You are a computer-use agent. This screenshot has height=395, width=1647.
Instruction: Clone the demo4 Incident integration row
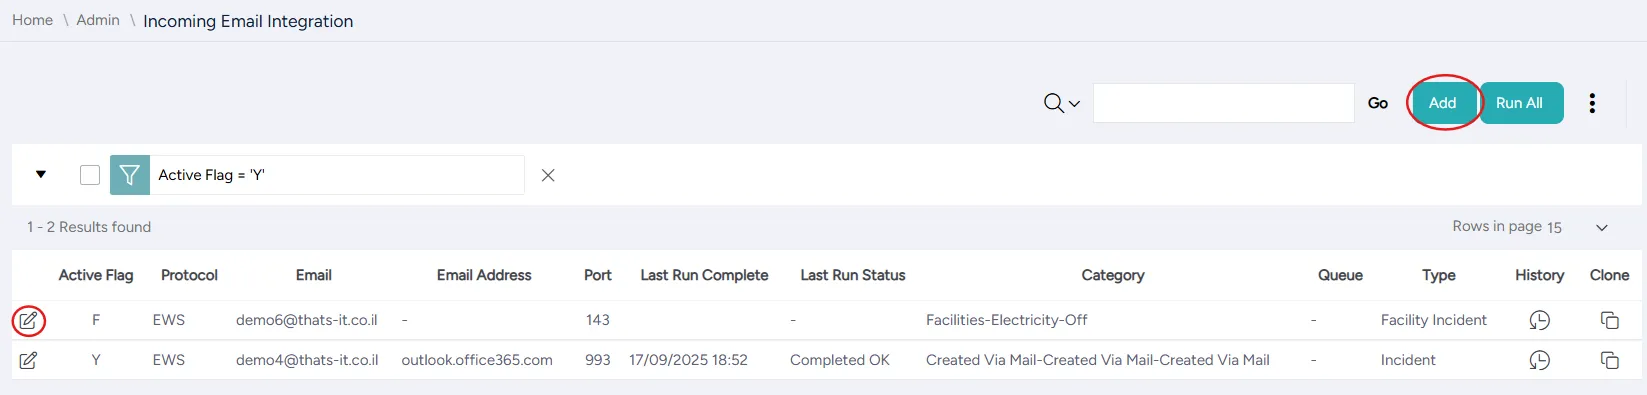tap(1610, 360)
